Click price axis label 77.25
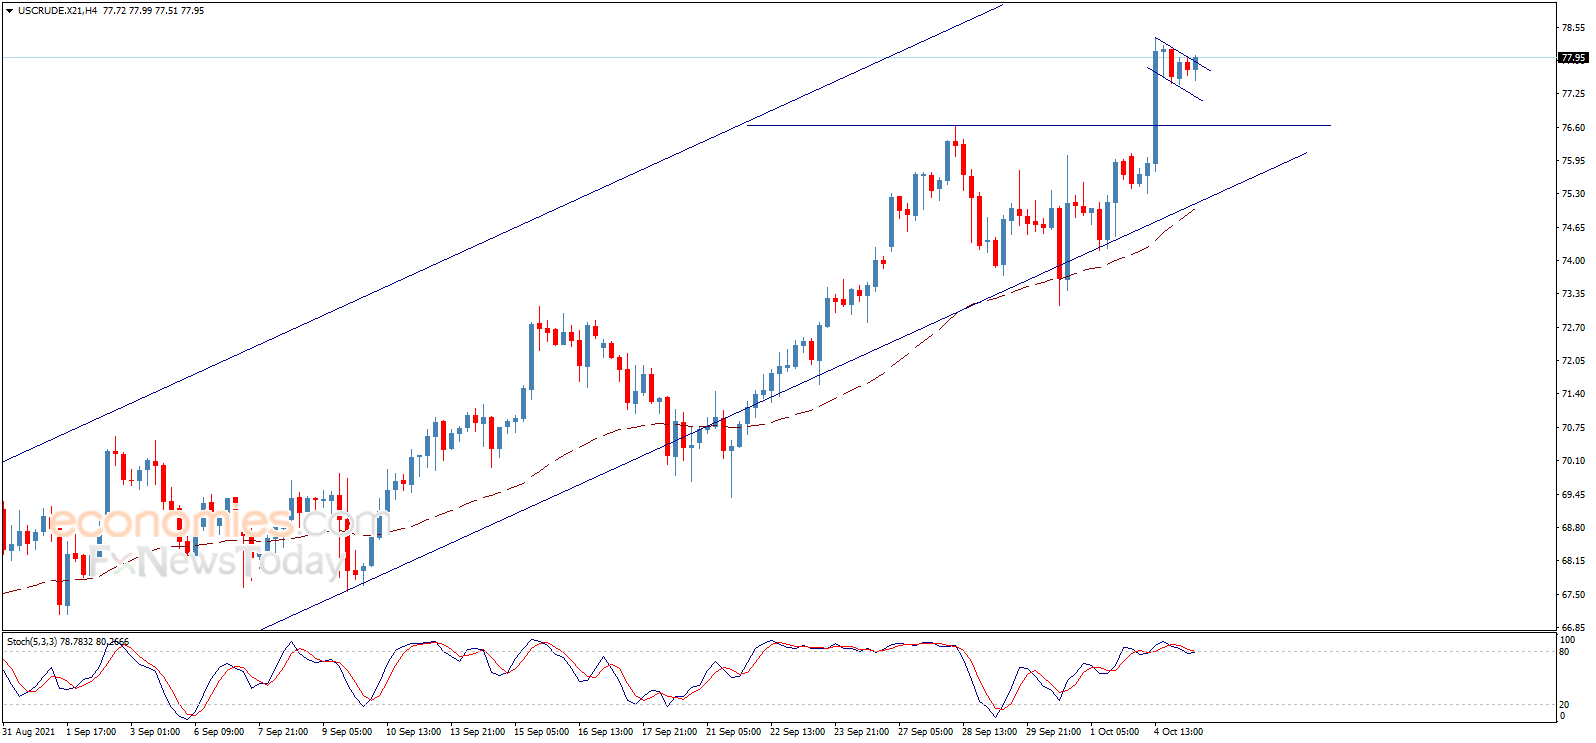 coord(1573,94)
